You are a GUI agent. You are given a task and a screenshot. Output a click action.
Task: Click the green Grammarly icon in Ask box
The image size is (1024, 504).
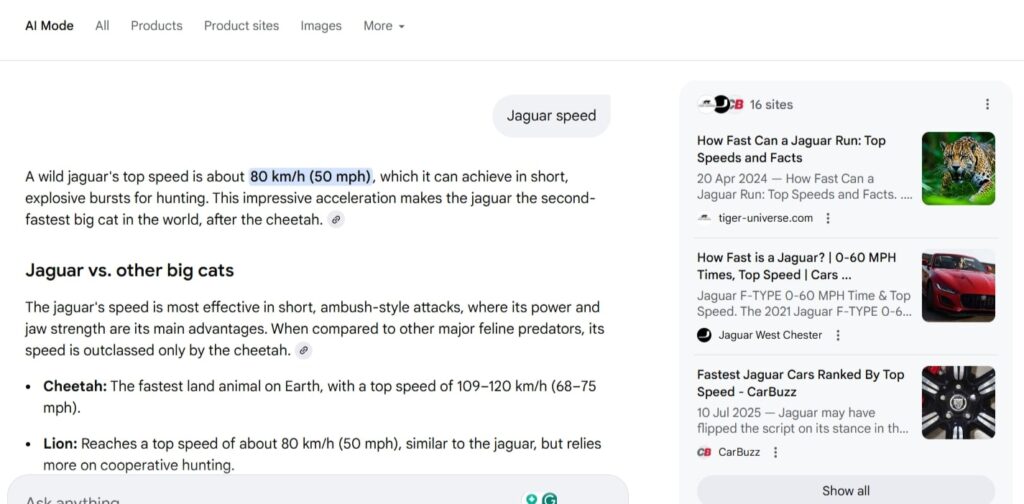(550, 499)
